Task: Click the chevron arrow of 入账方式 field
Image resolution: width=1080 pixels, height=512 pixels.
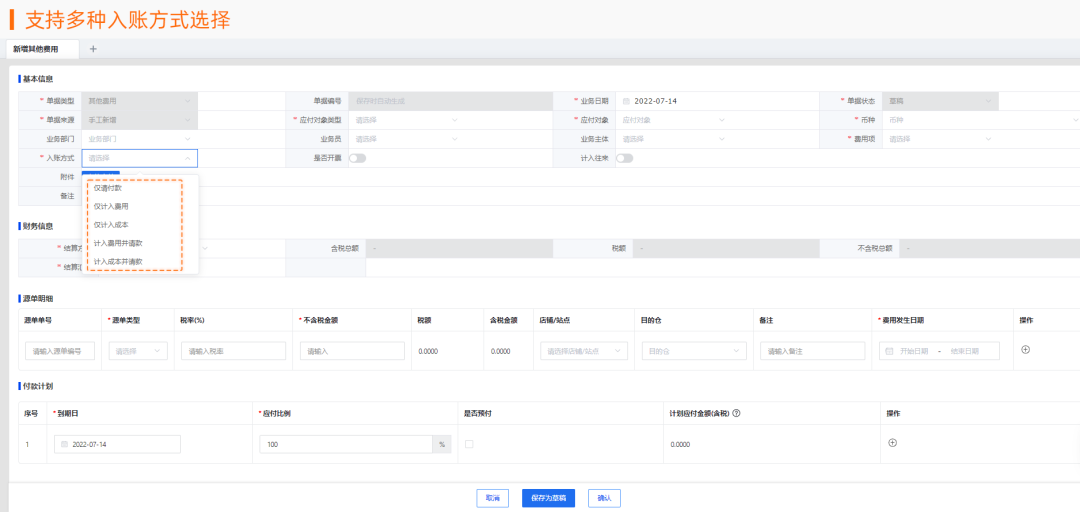Action: [x=187, y=158]
